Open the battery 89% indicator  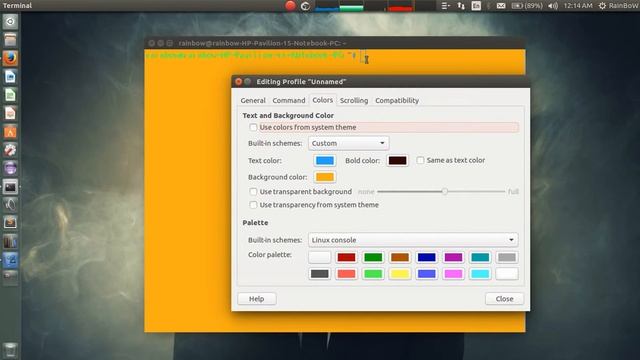click(x=527, y=6)
